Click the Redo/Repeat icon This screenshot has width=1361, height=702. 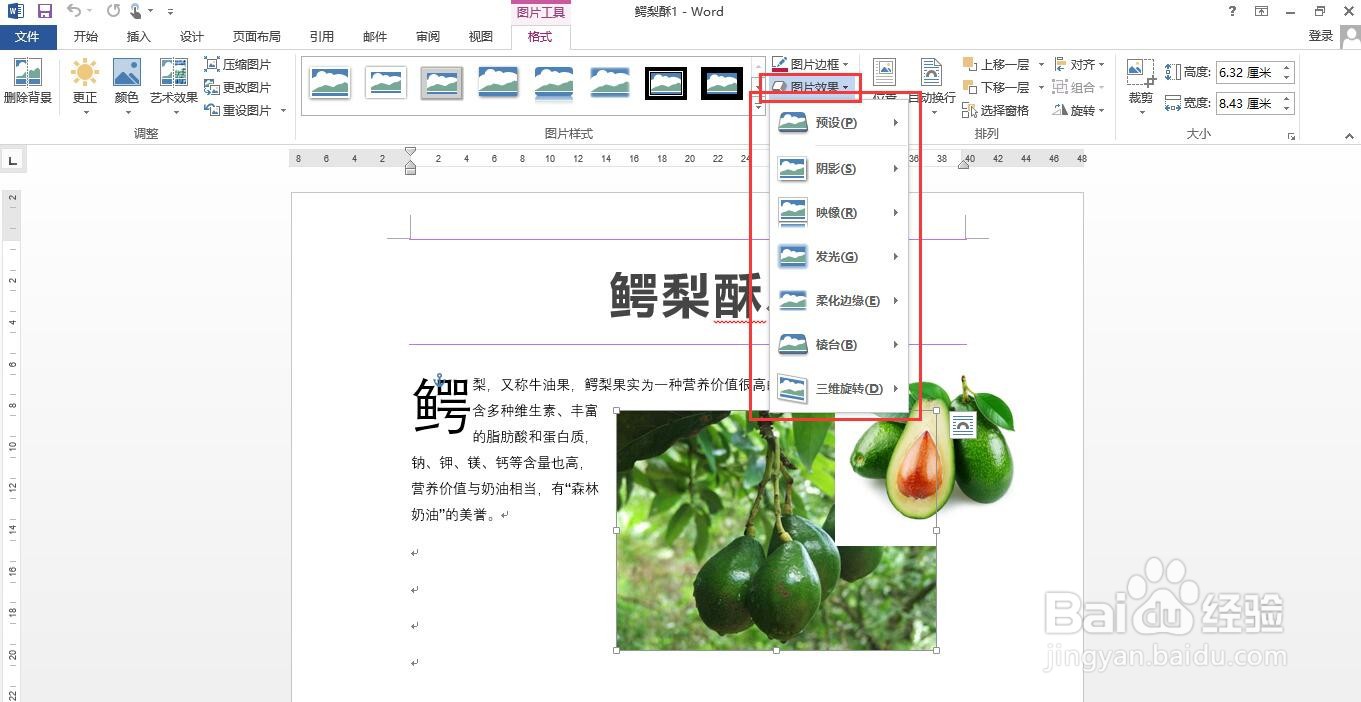[x=113, y=11]
